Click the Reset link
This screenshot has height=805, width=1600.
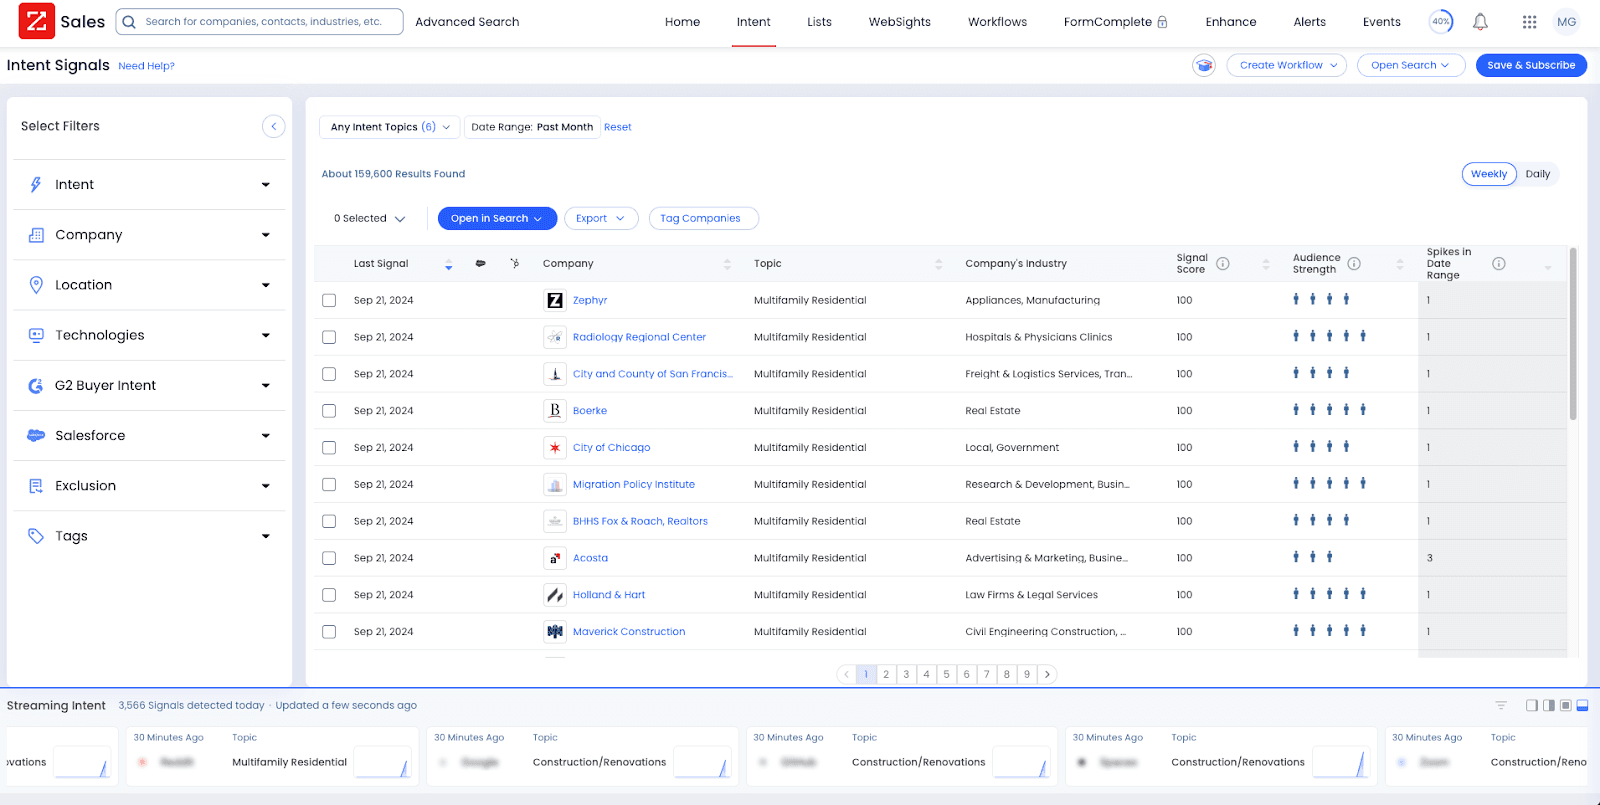tap(617, 127)
